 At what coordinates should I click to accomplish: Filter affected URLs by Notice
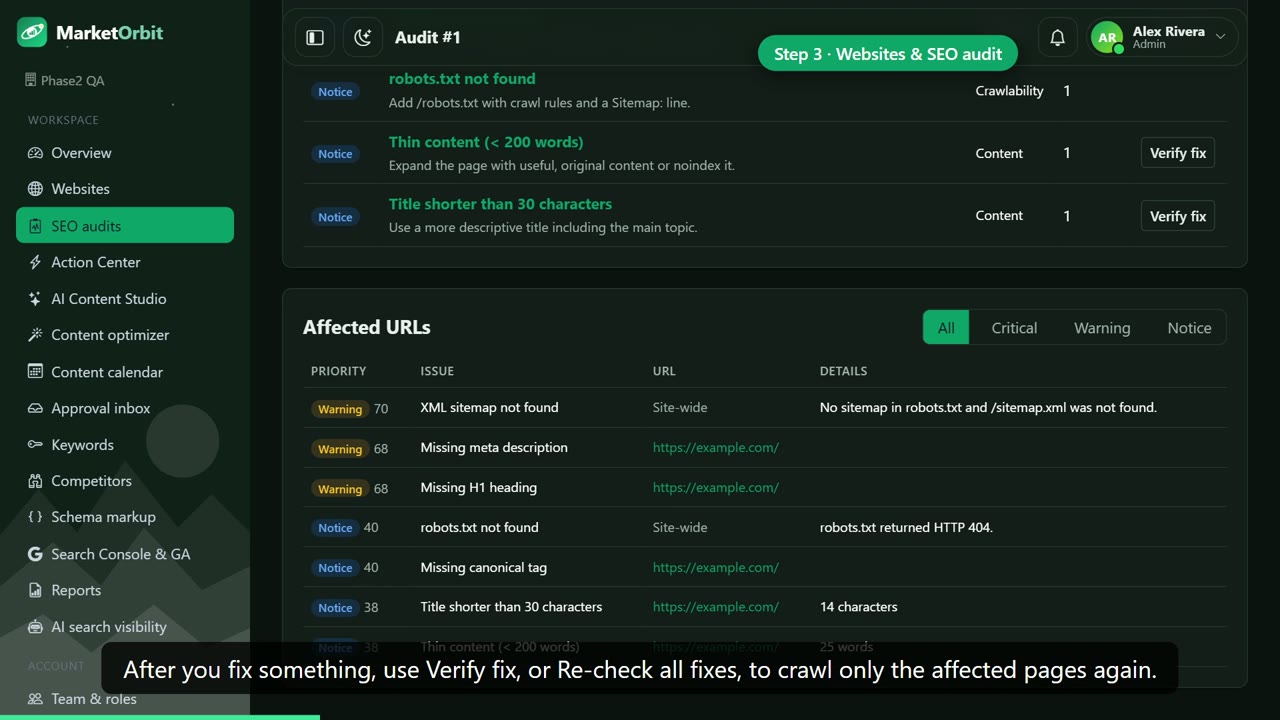point(1189,328)
